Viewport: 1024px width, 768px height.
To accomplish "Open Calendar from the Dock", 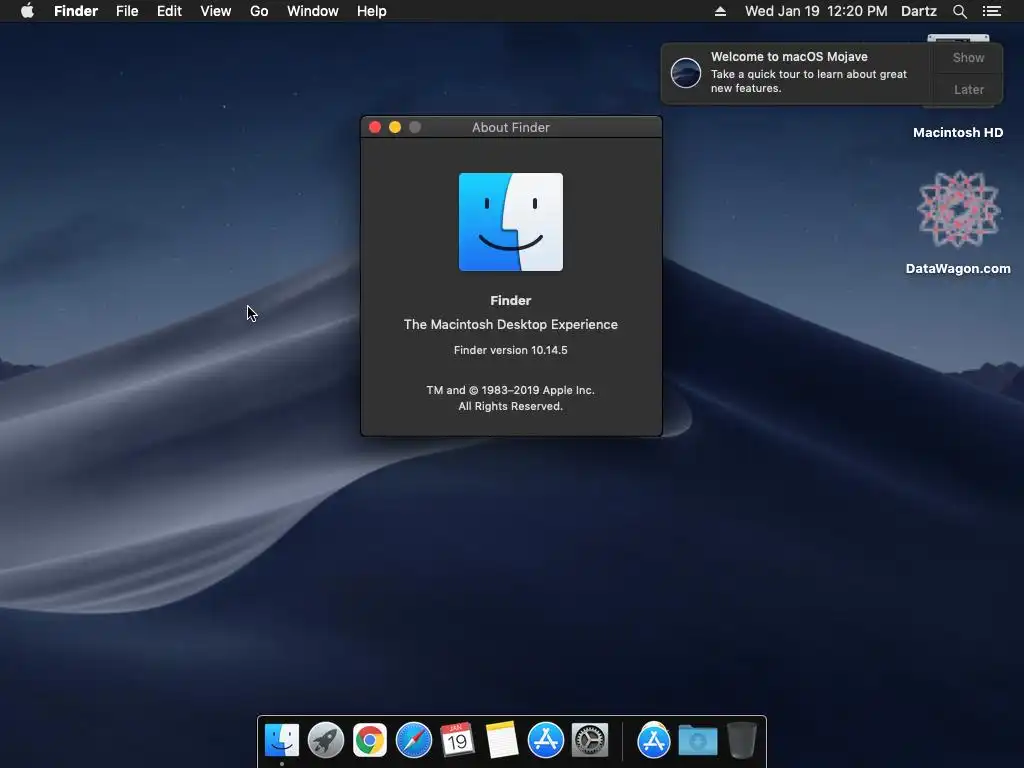I will 457,740.
